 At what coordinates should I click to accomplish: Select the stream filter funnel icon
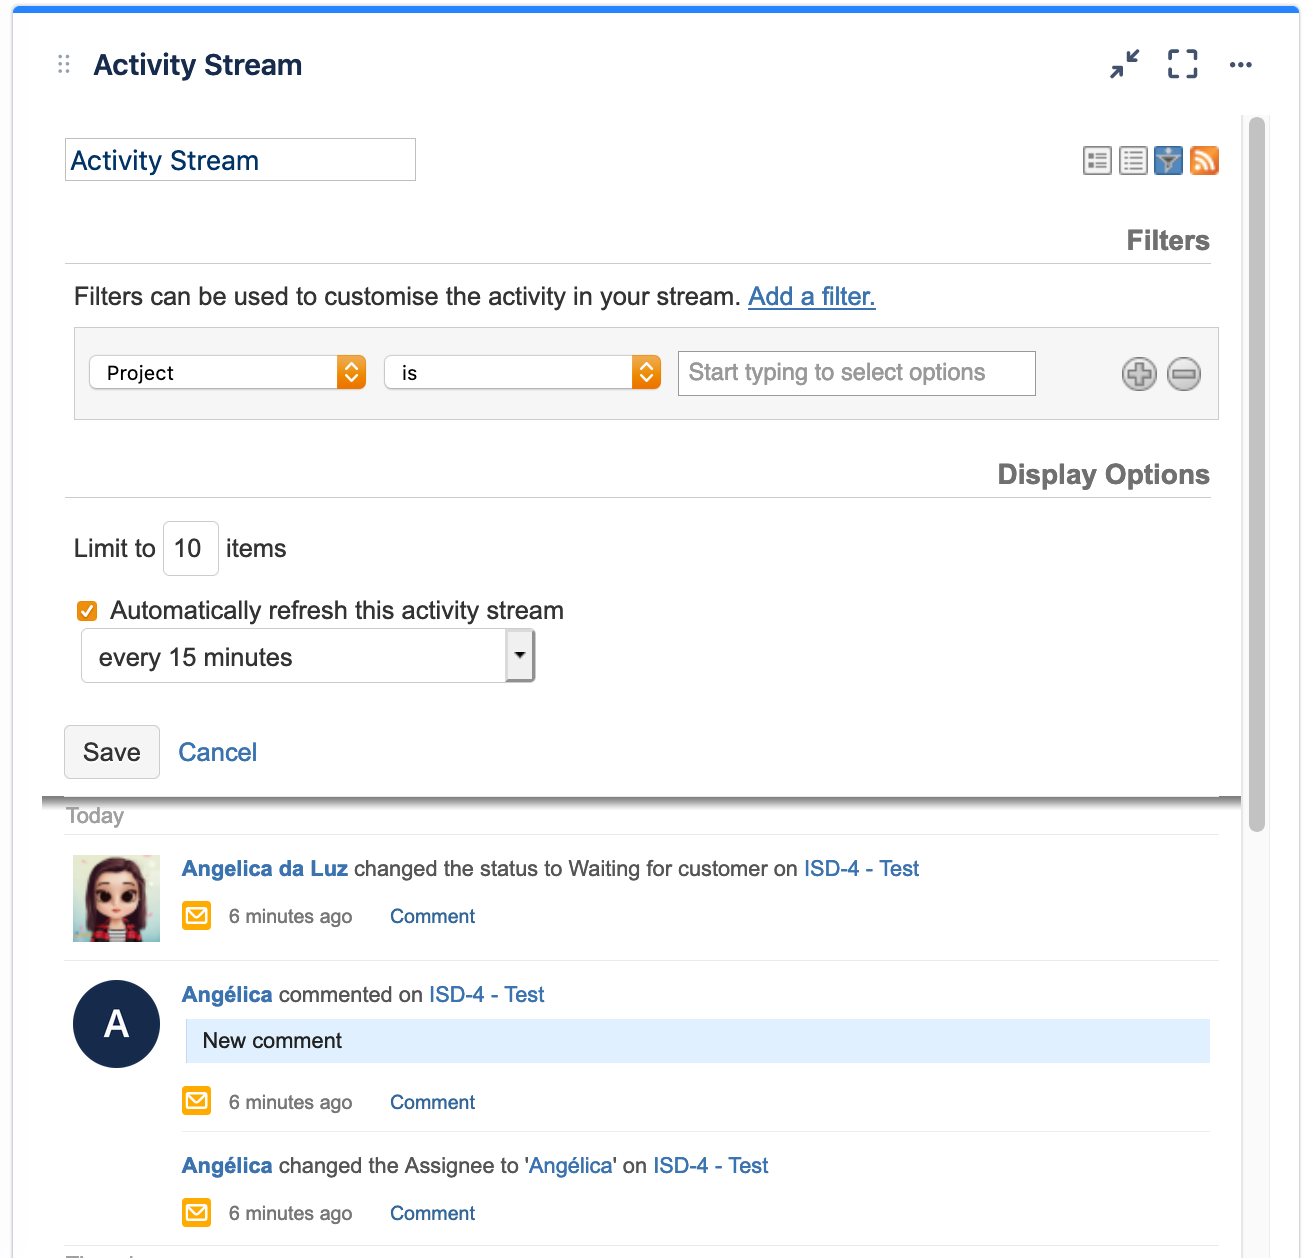[x=1168, y=160]
